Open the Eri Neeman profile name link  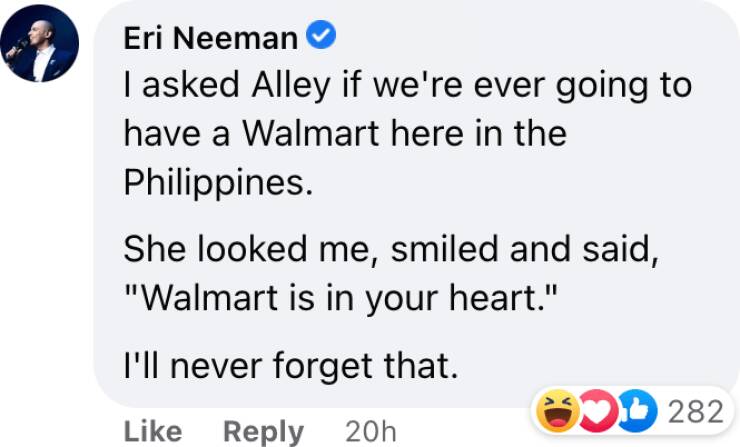[210, 38]
